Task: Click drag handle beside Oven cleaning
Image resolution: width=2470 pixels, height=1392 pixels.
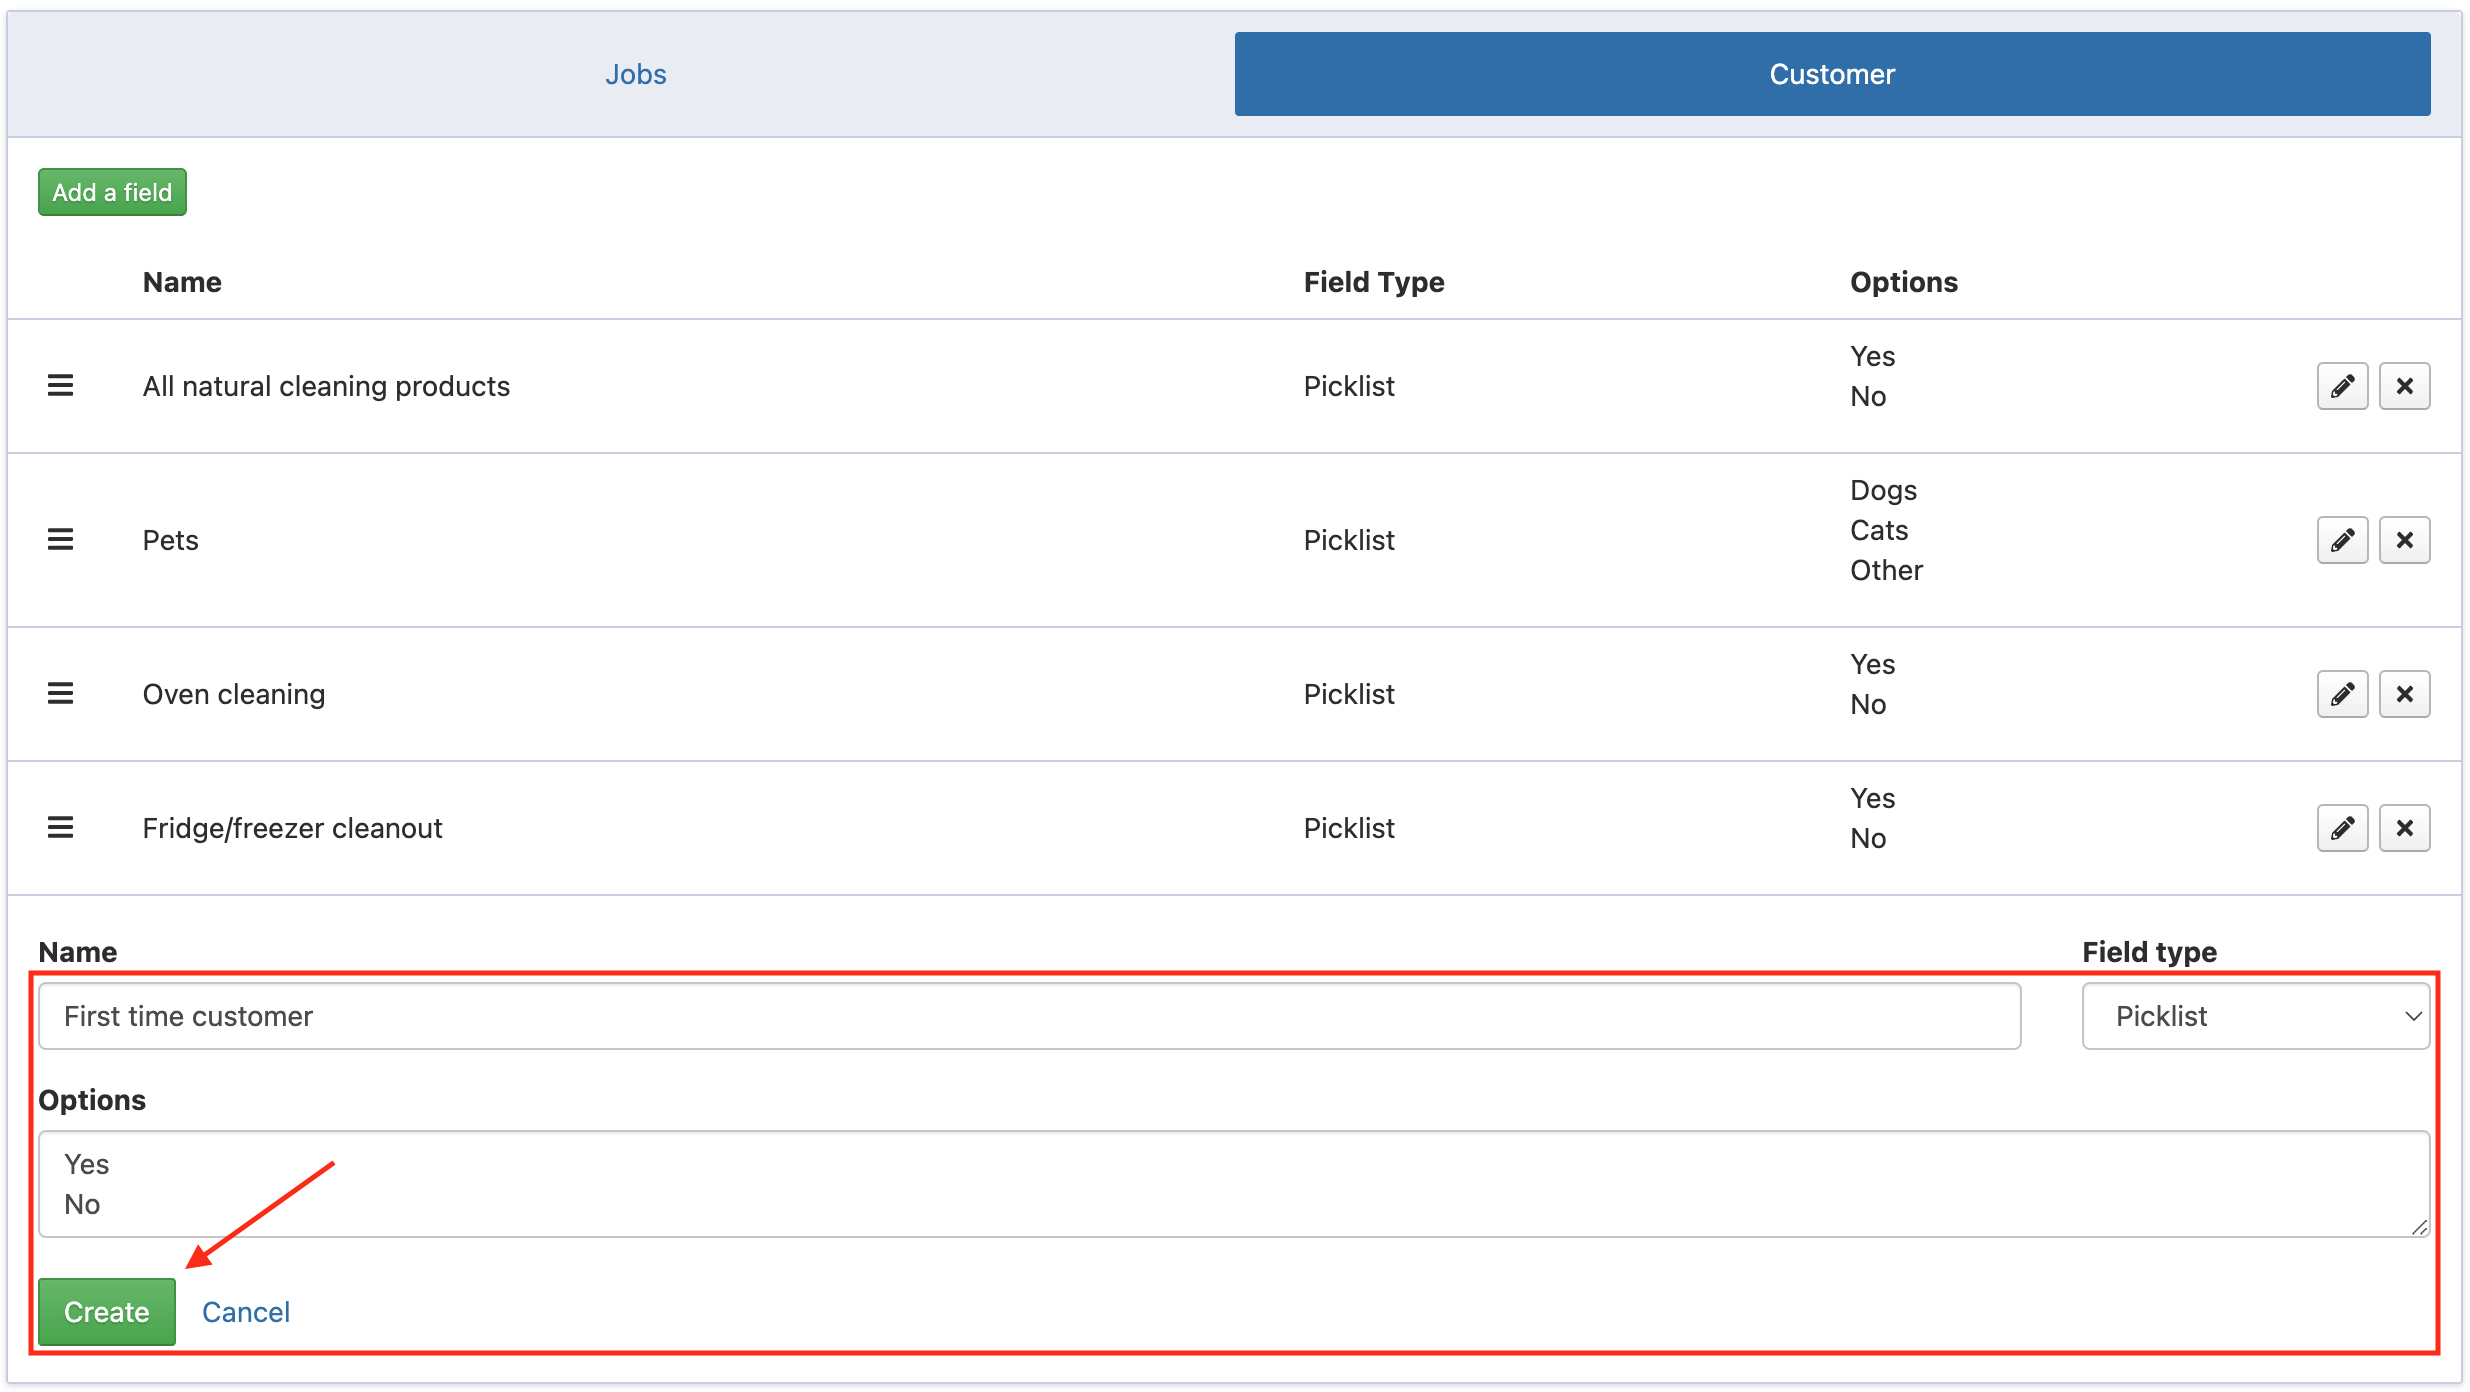Action: tap(61, 694)
